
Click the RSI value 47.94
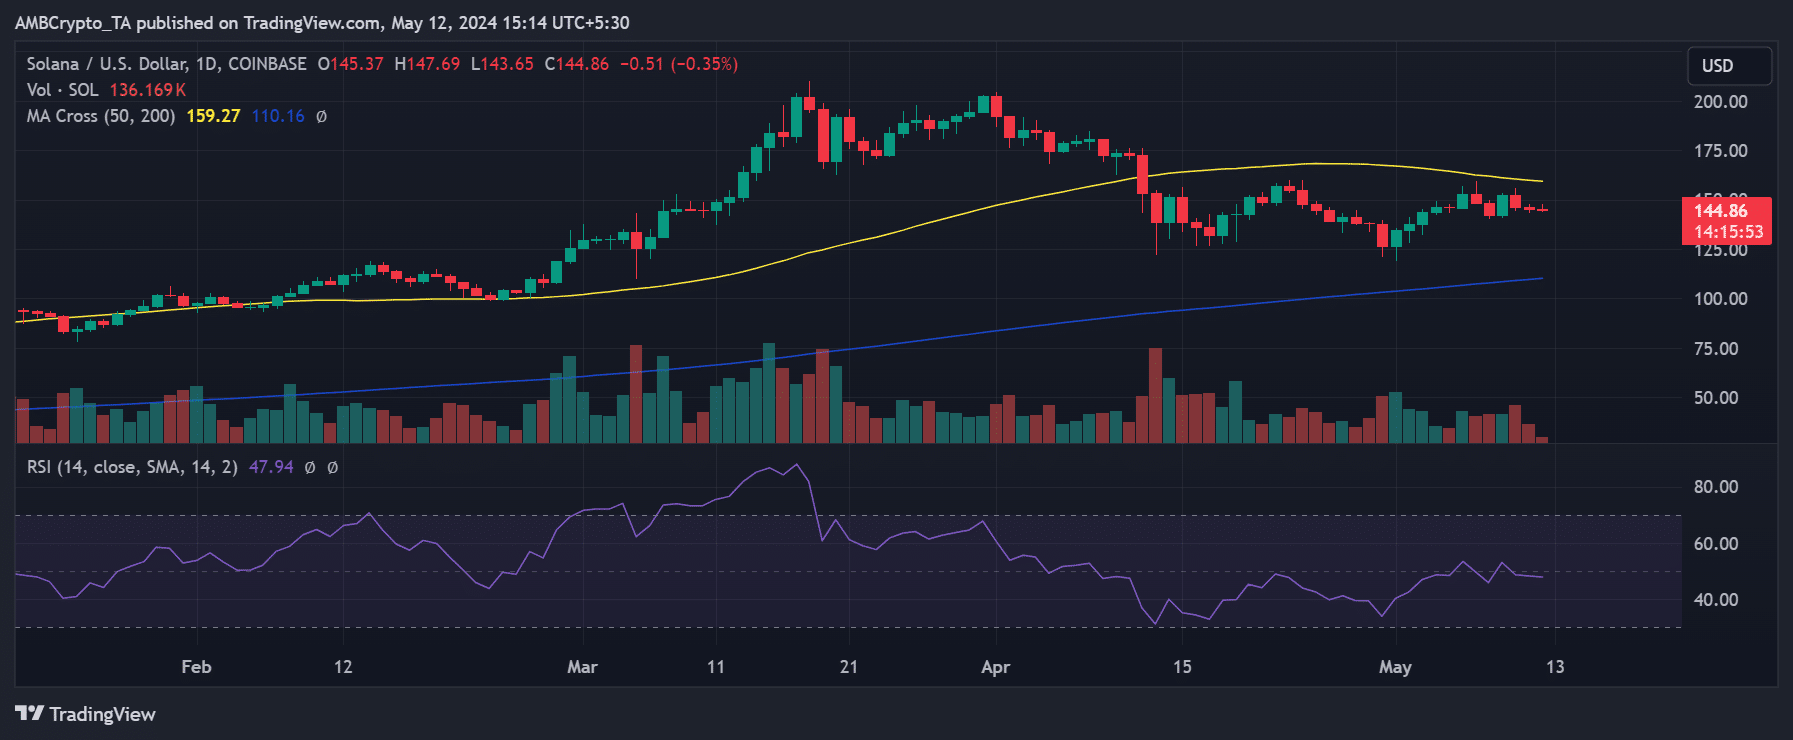point(271,467)
